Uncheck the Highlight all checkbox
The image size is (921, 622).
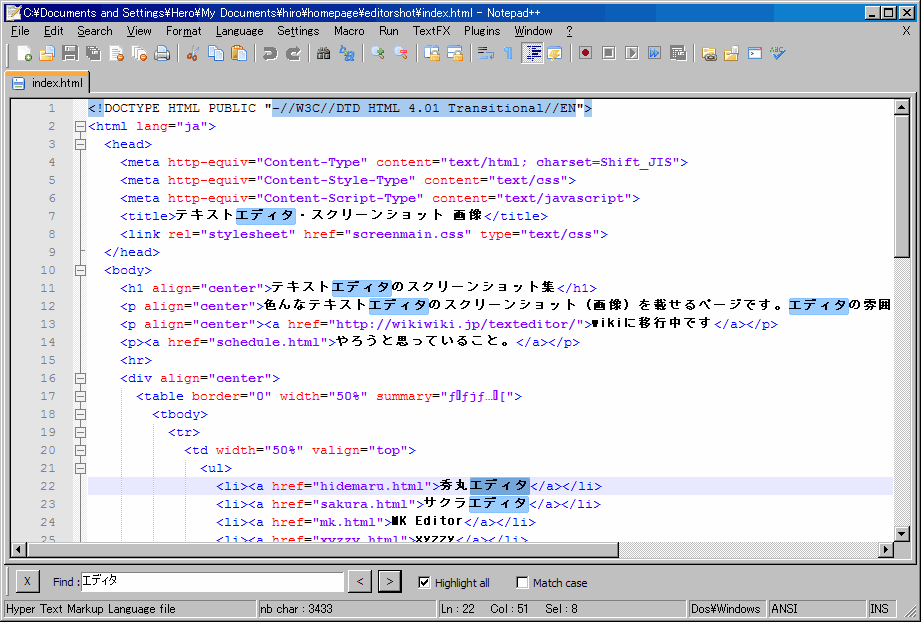424,582
